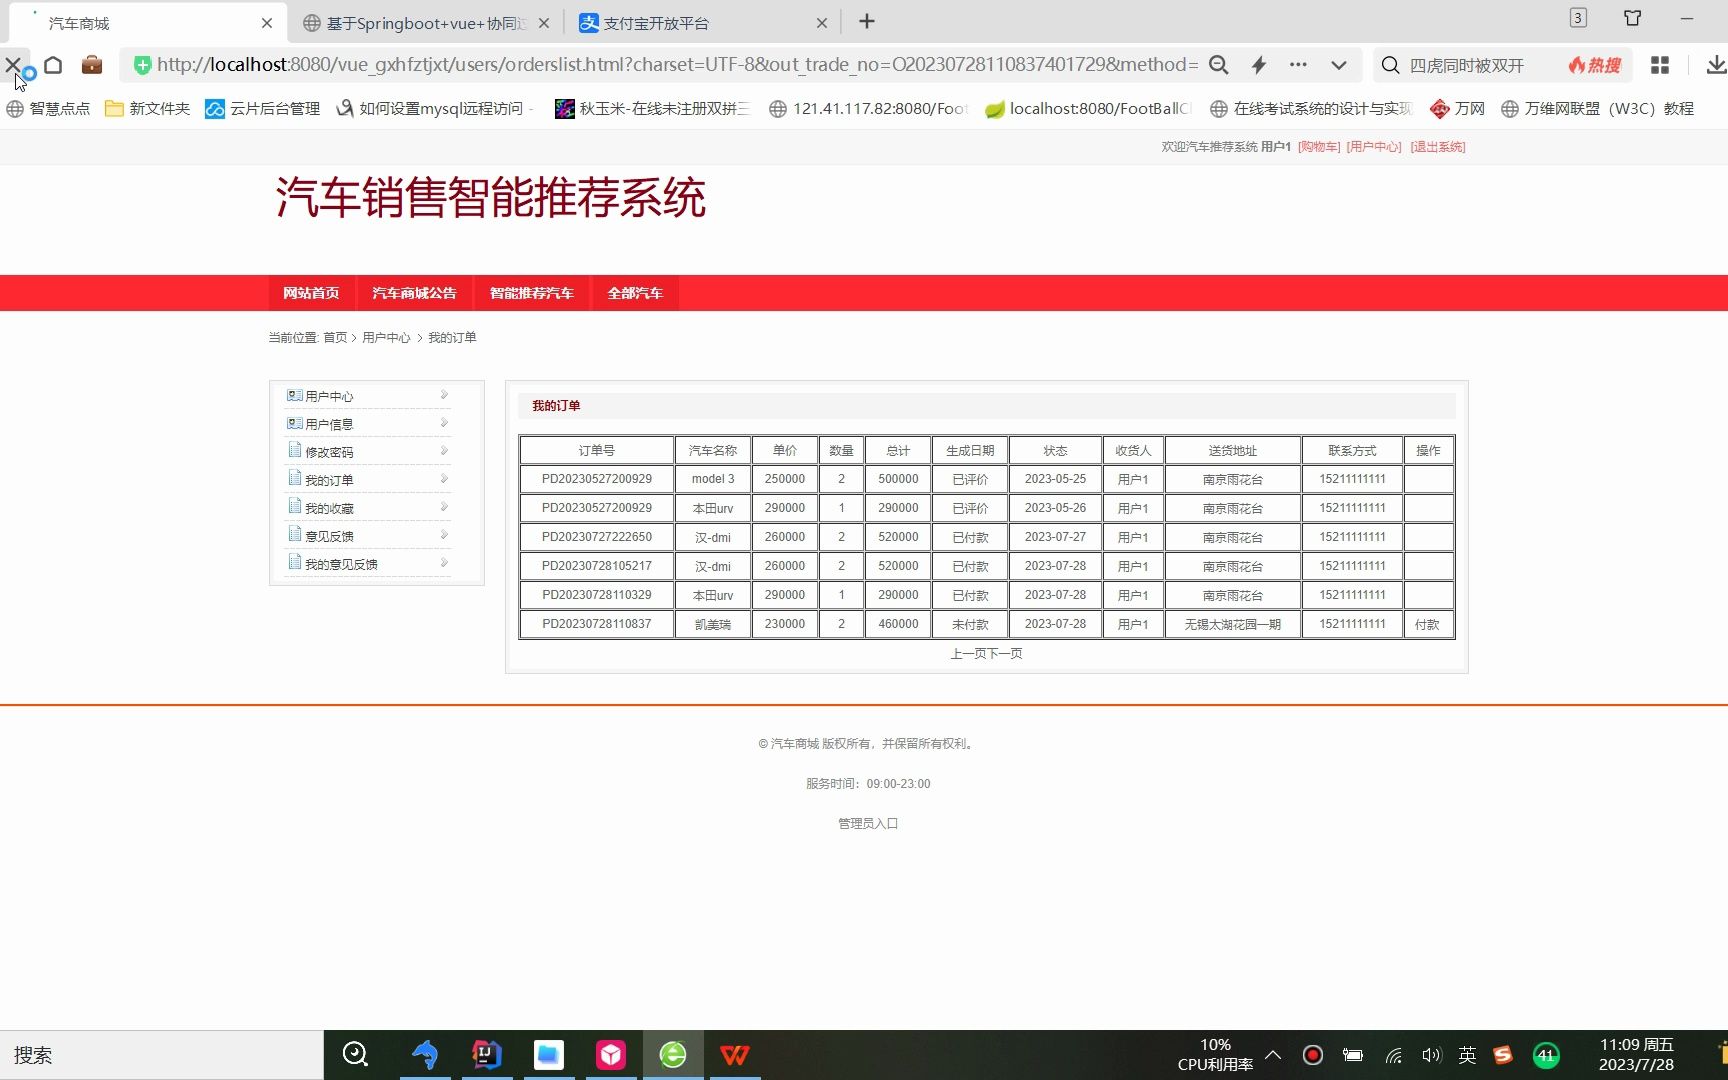Click the green site security shield icon
This screenshot has width=1728, height=1080.
(142, 65)
